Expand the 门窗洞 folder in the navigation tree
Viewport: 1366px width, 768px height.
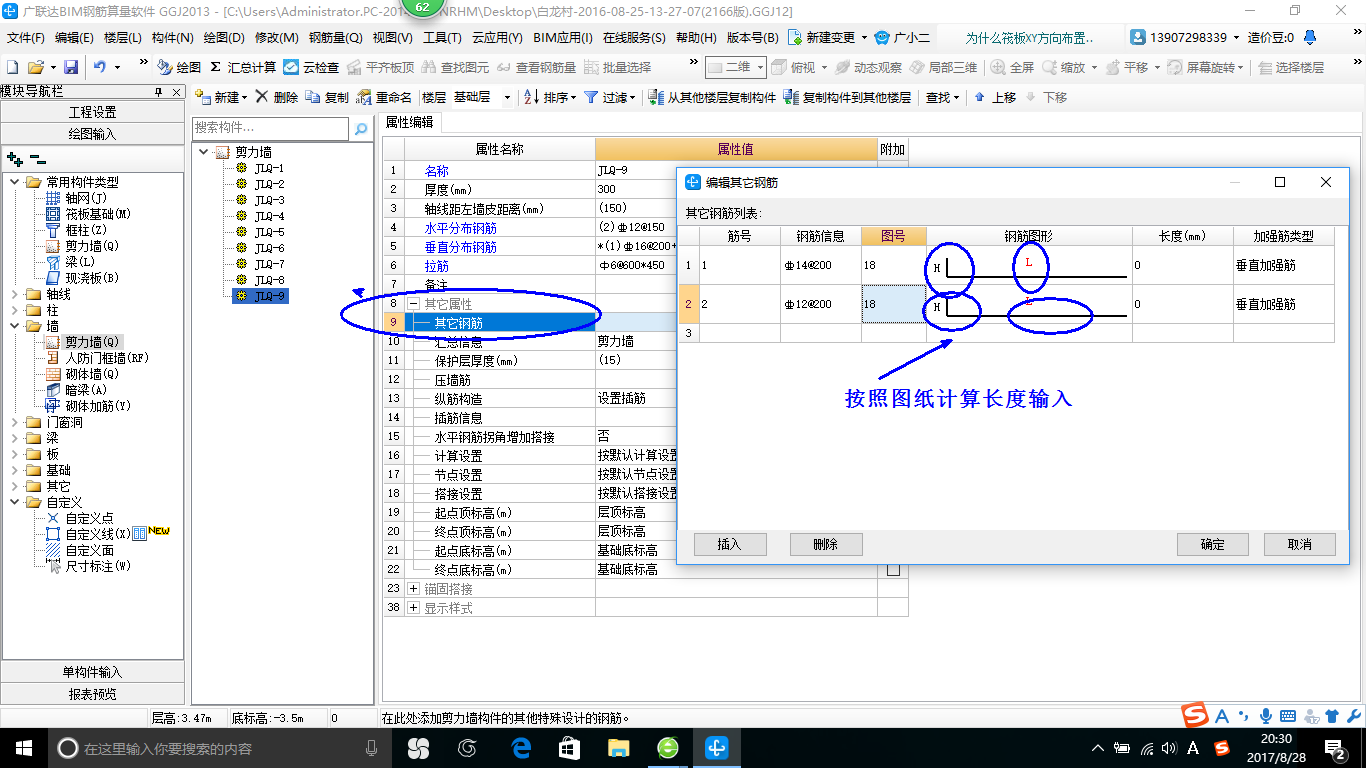click(14, 422)
